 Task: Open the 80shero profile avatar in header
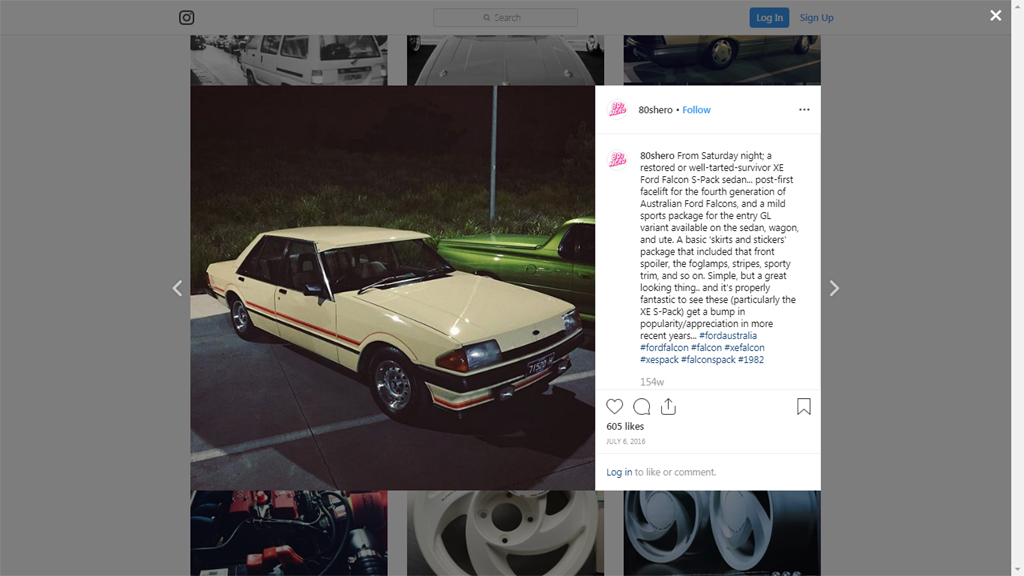(x=617, y=110)
